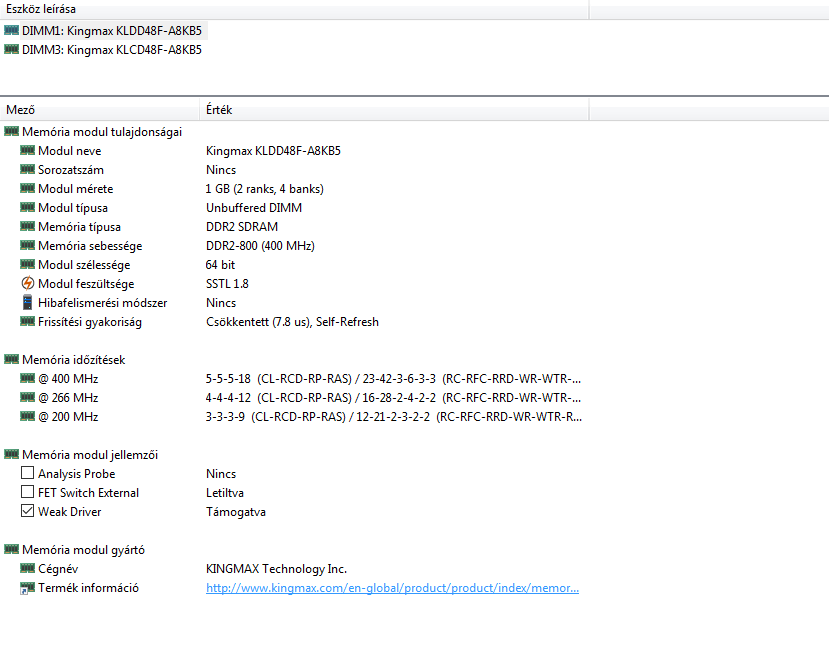
Task: Select the value 64 bit
Action: [x=220, y=265]
